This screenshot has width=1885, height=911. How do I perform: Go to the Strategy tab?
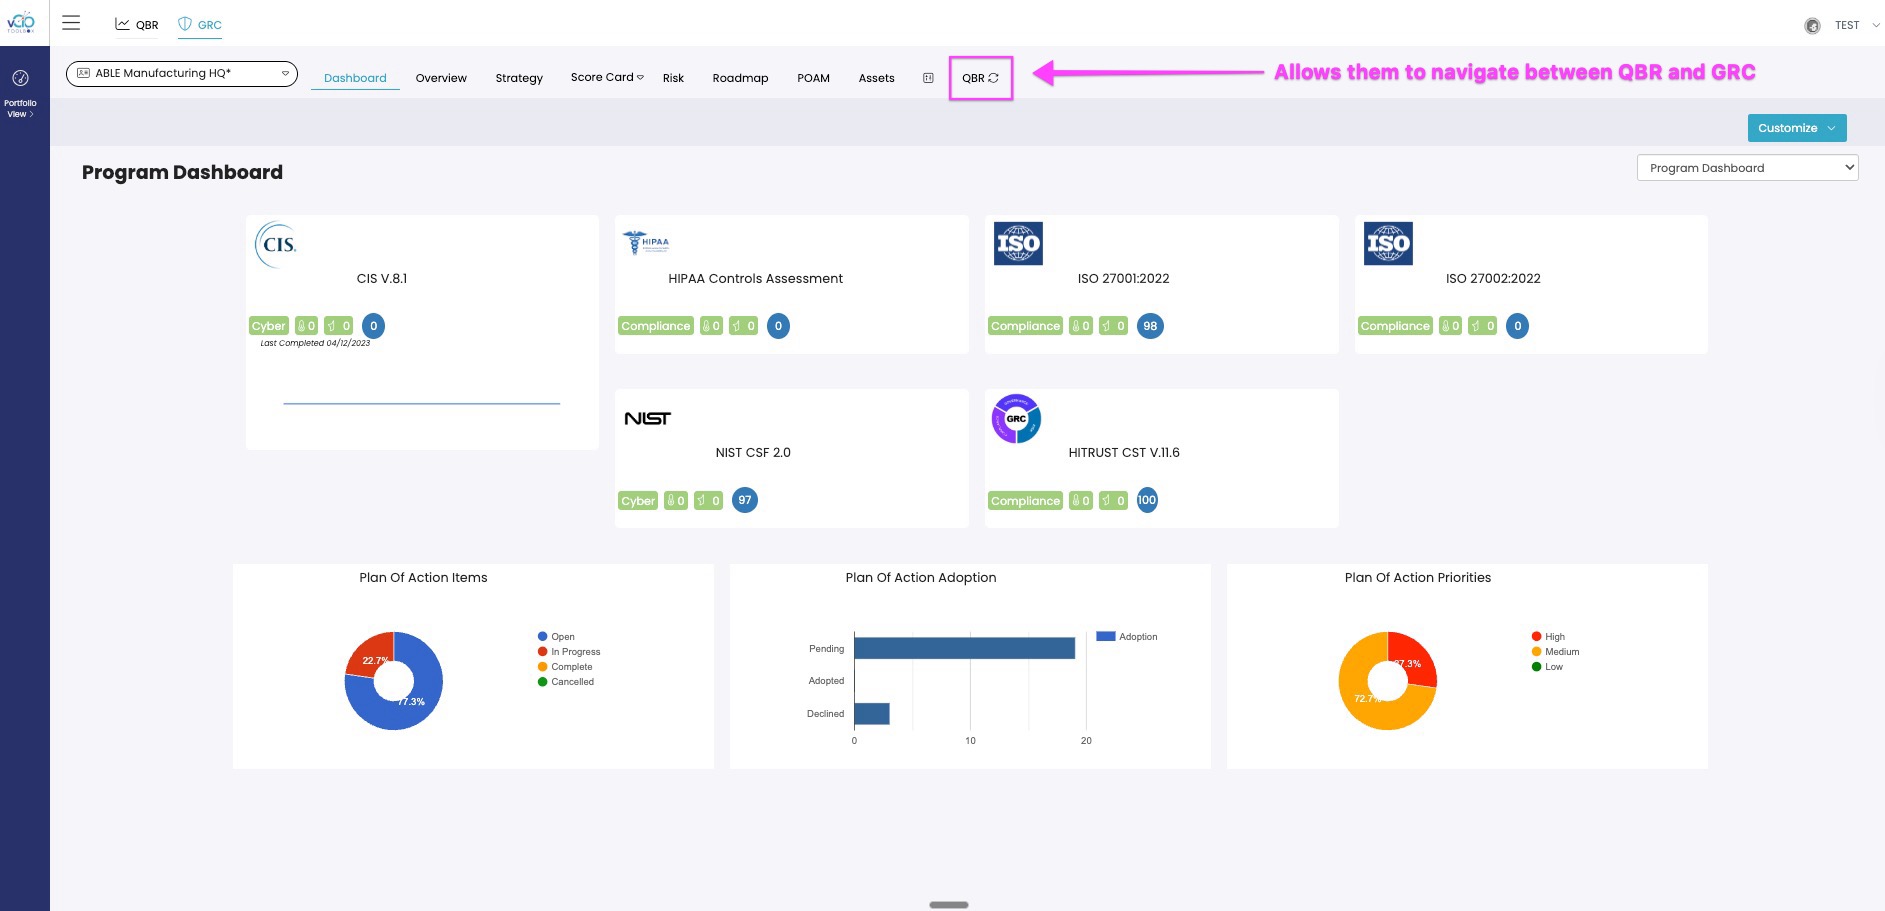(x=519, y=78)
